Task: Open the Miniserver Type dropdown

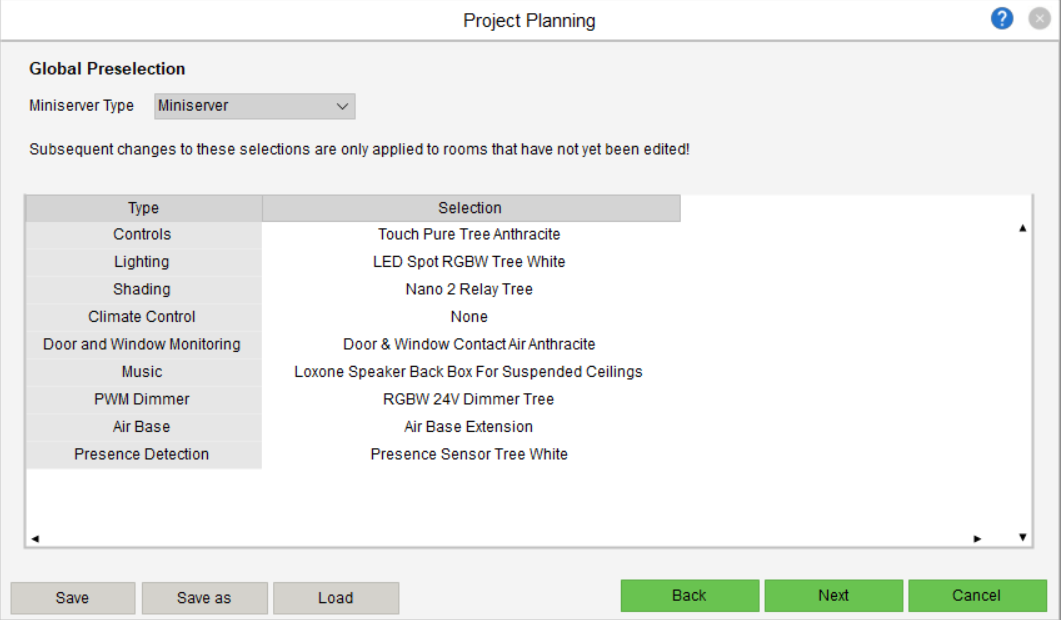Action: (x=254, y=106)
